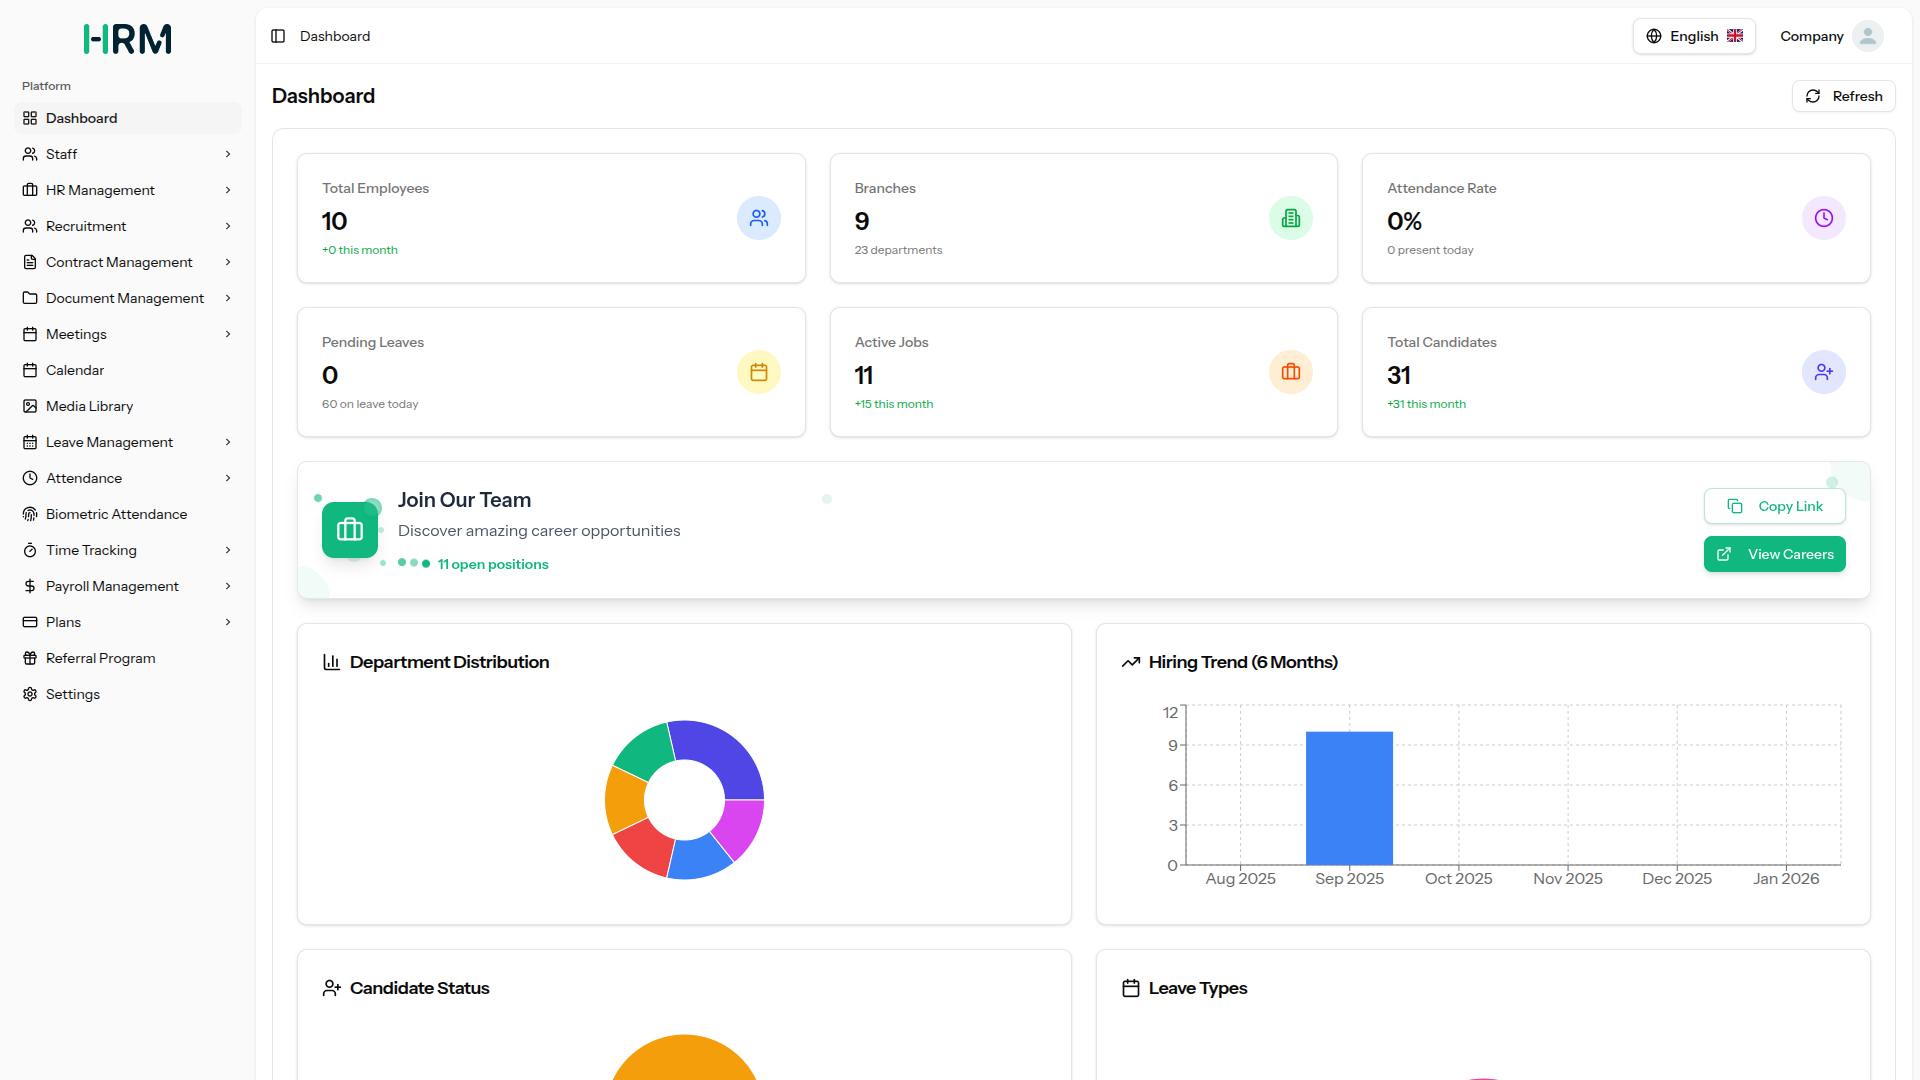Go to Media Library in the sidebar
Image resolution: width=1920 pixels, height=1080 pixels.
89,406
